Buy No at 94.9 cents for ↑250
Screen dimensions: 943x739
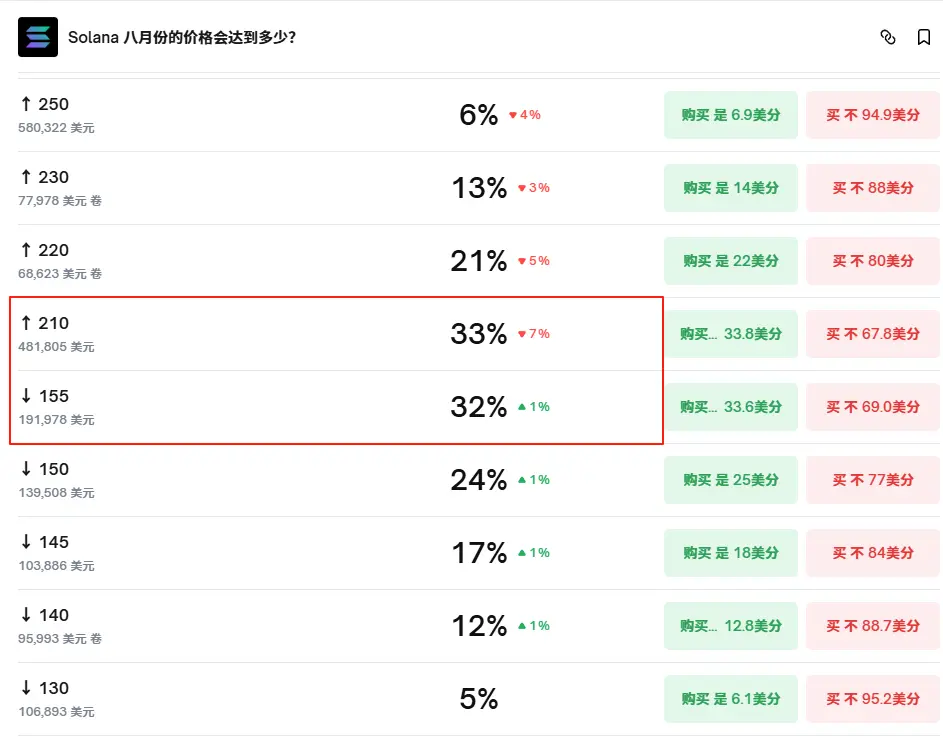coord(873,115)
